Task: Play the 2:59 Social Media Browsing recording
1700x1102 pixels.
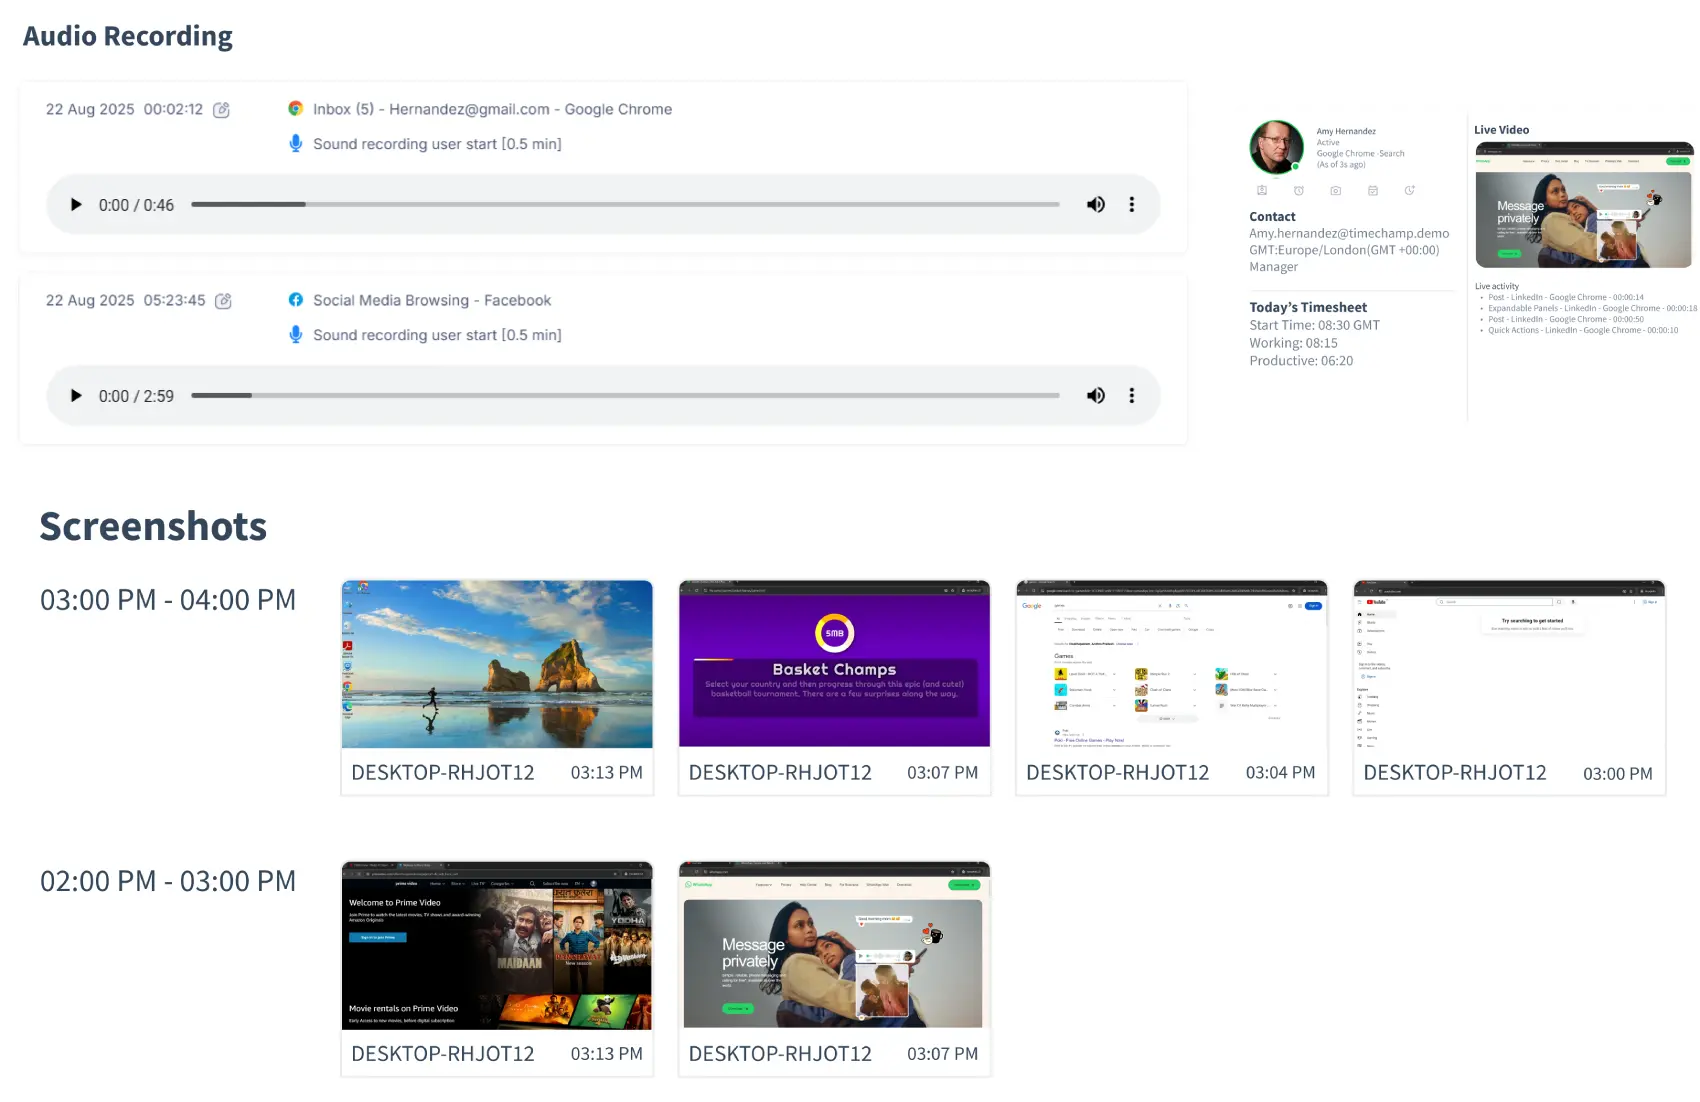Action: point(76,395)
